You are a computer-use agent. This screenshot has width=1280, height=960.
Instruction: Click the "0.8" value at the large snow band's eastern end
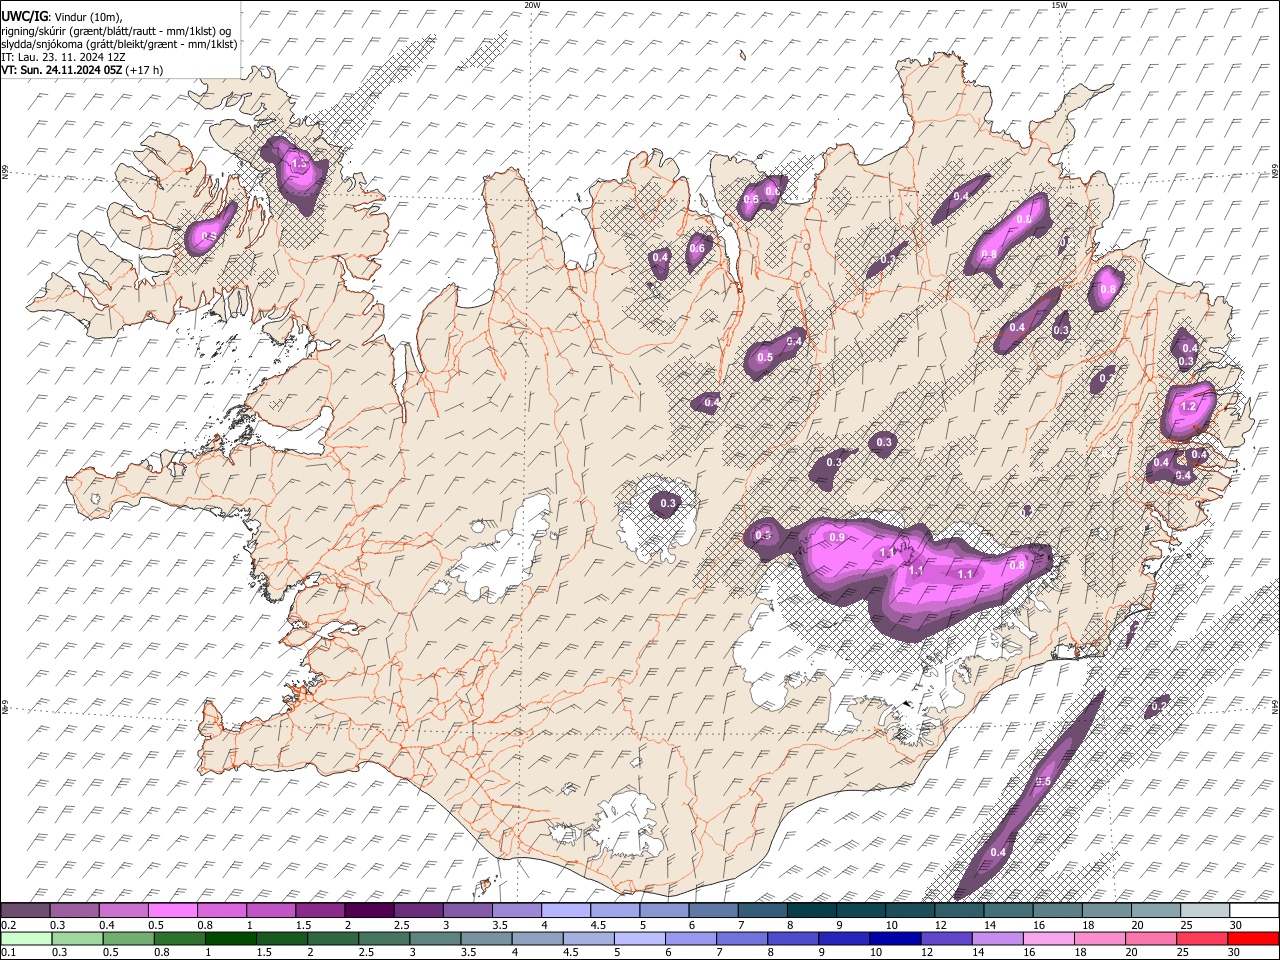[x=1016, y=565]
